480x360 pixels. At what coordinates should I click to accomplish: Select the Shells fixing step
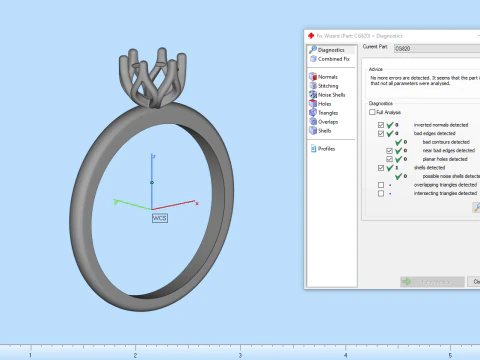tap(320, 131)
